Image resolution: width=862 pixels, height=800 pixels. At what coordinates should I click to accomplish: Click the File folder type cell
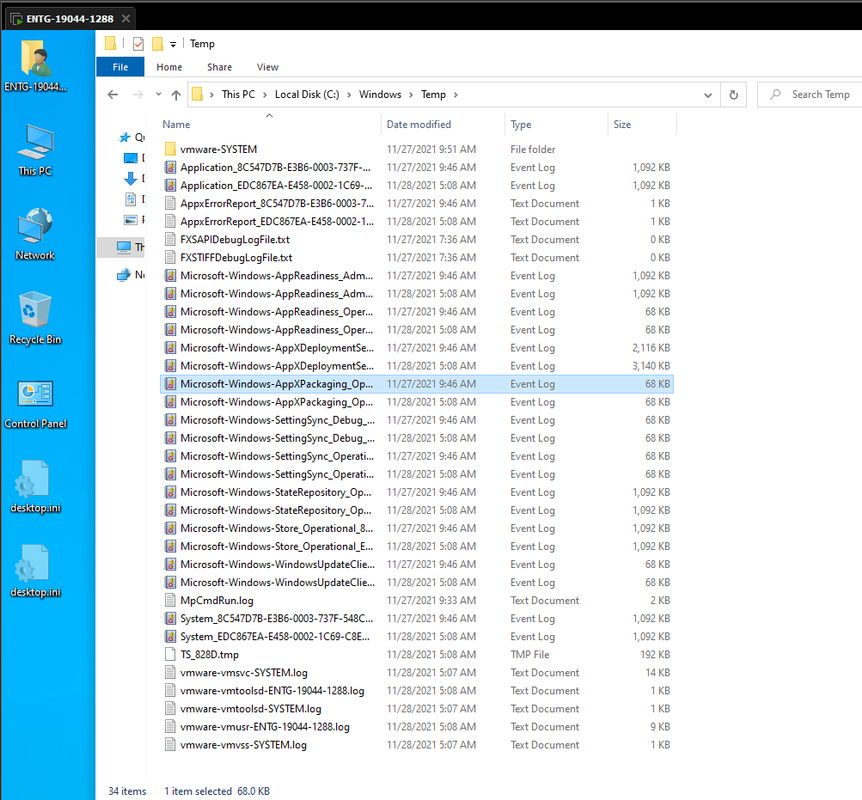pos(533,150)
